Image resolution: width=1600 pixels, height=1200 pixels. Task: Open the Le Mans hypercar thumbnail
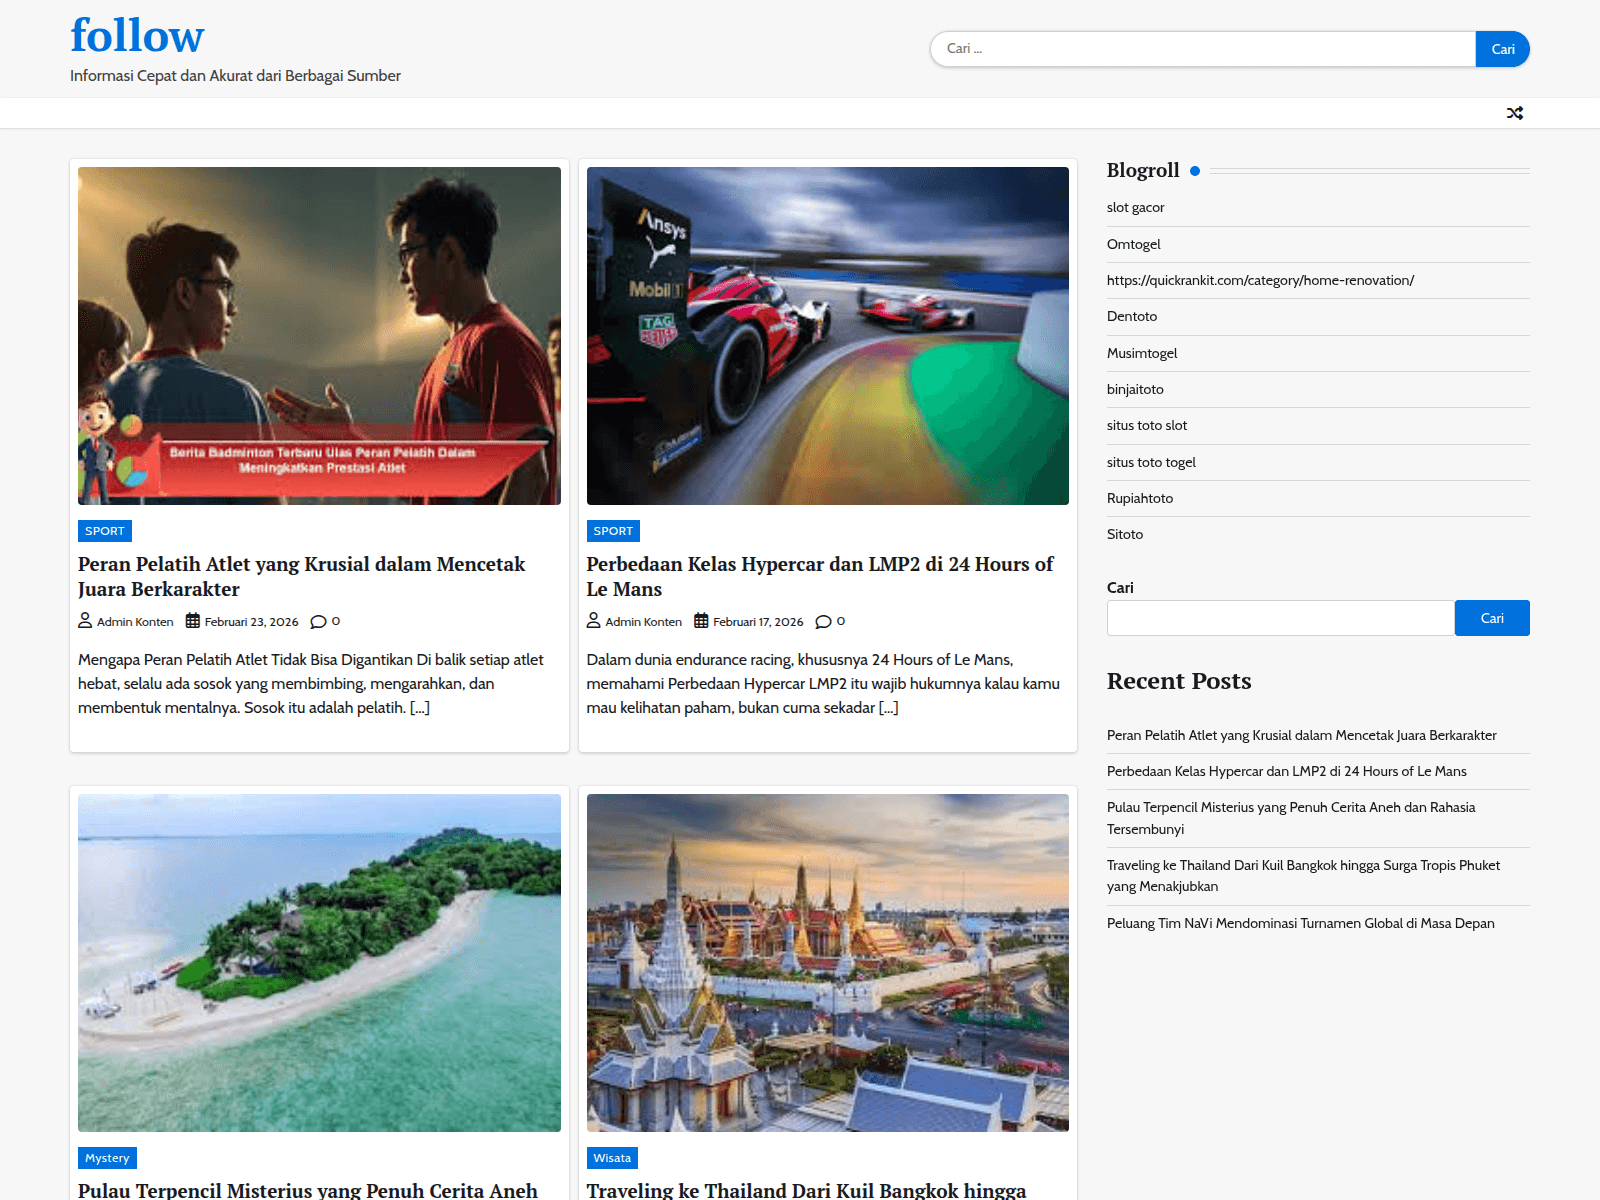[x=828, y=336]
